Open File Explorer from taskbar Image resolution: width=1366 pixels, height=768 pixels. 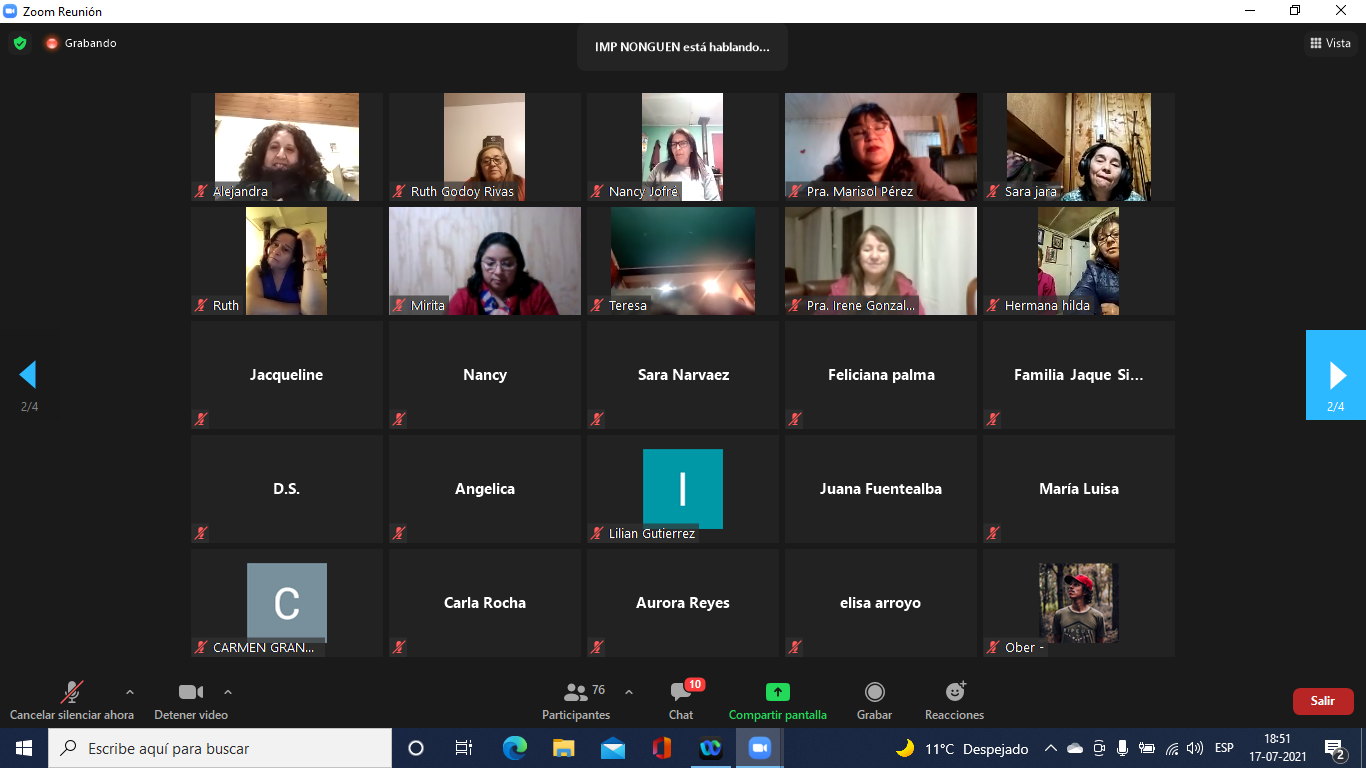[x=564, y=748]
